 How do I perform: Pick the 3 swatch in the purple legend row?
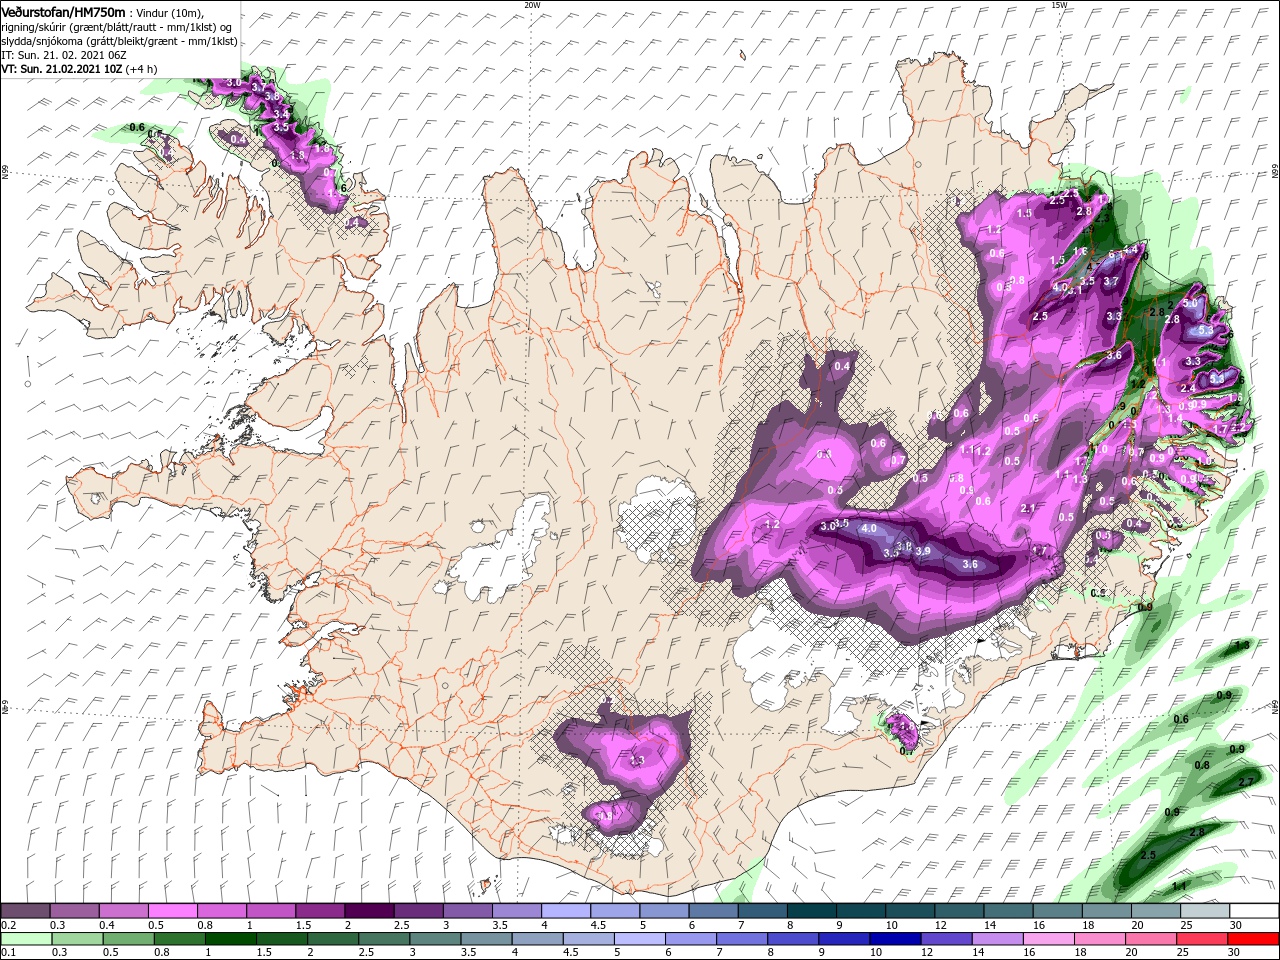pos(466,911)
